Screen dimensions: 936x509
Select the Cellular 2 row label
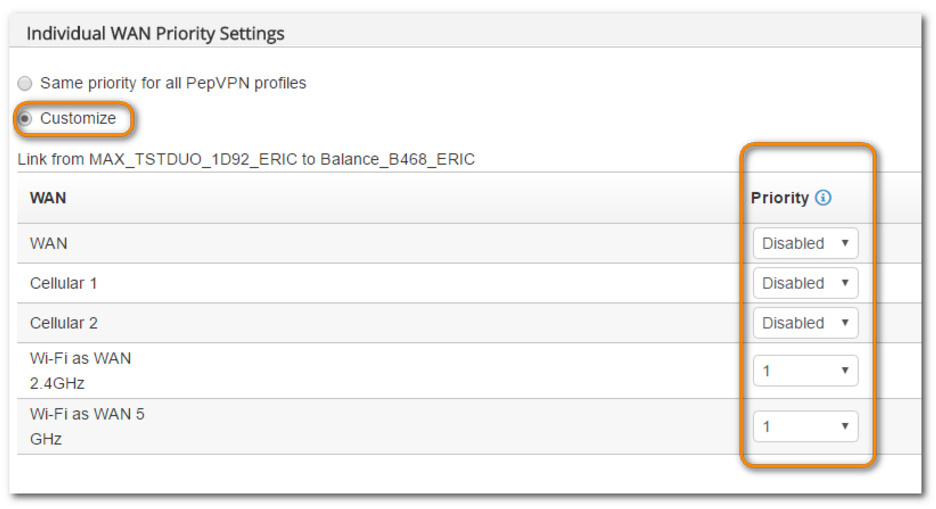[64, 323]
